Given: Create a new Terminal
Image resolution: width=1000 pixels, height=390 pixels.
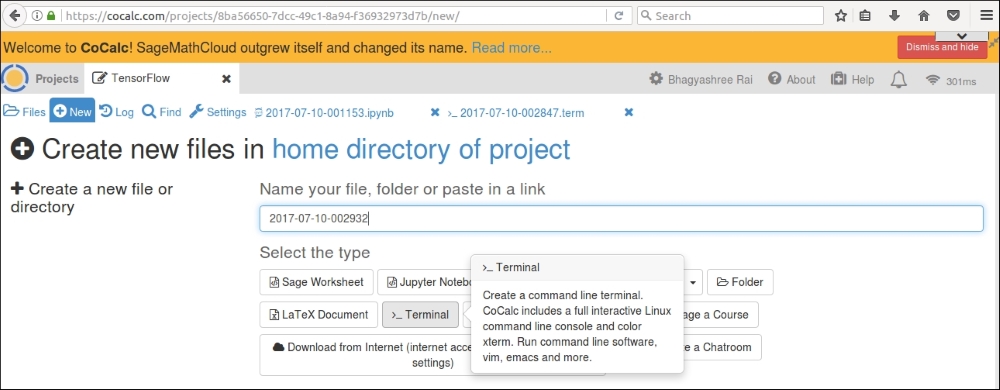Looking at the screenshot, I should (420, 315).
